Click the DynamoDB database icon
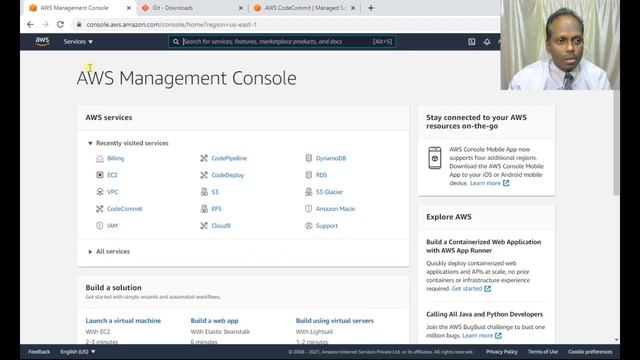Image resolution: width=640 pixels, height=360 pixels. click(x=309, y=158)
